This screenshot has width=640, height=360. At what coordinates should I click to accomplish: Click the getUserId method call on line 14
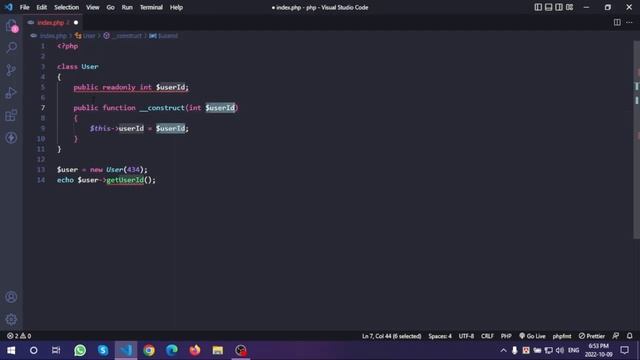125,180
